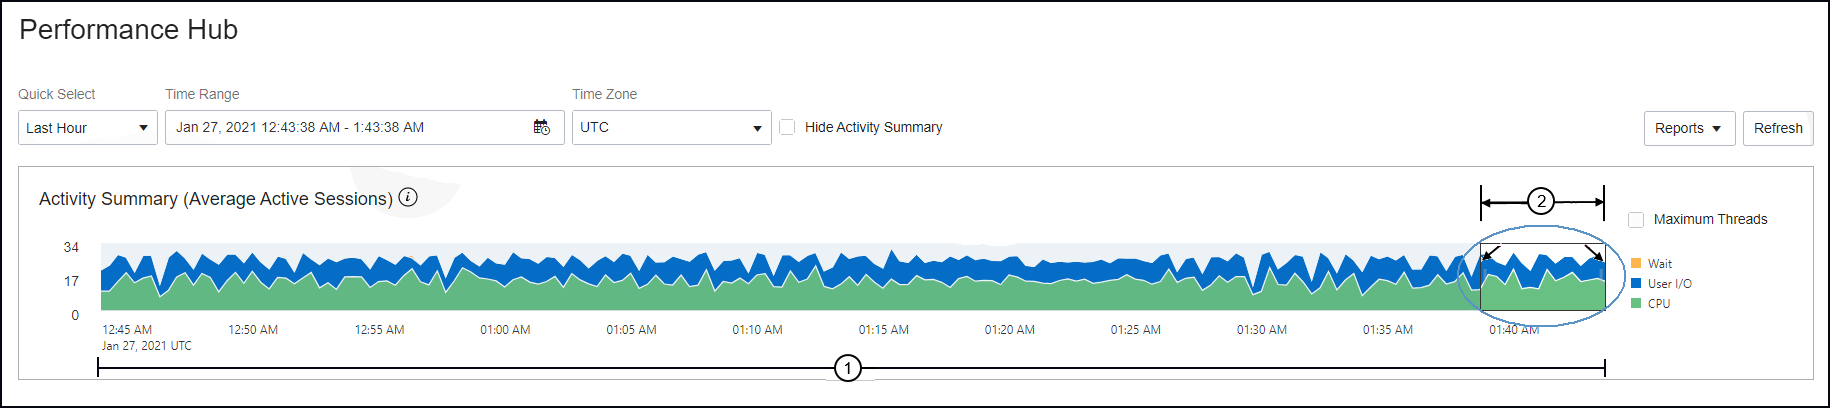Screen dimensions: 1830x408
Task: Click the highlighted time slider selection box
Action: coord(1542,278)
